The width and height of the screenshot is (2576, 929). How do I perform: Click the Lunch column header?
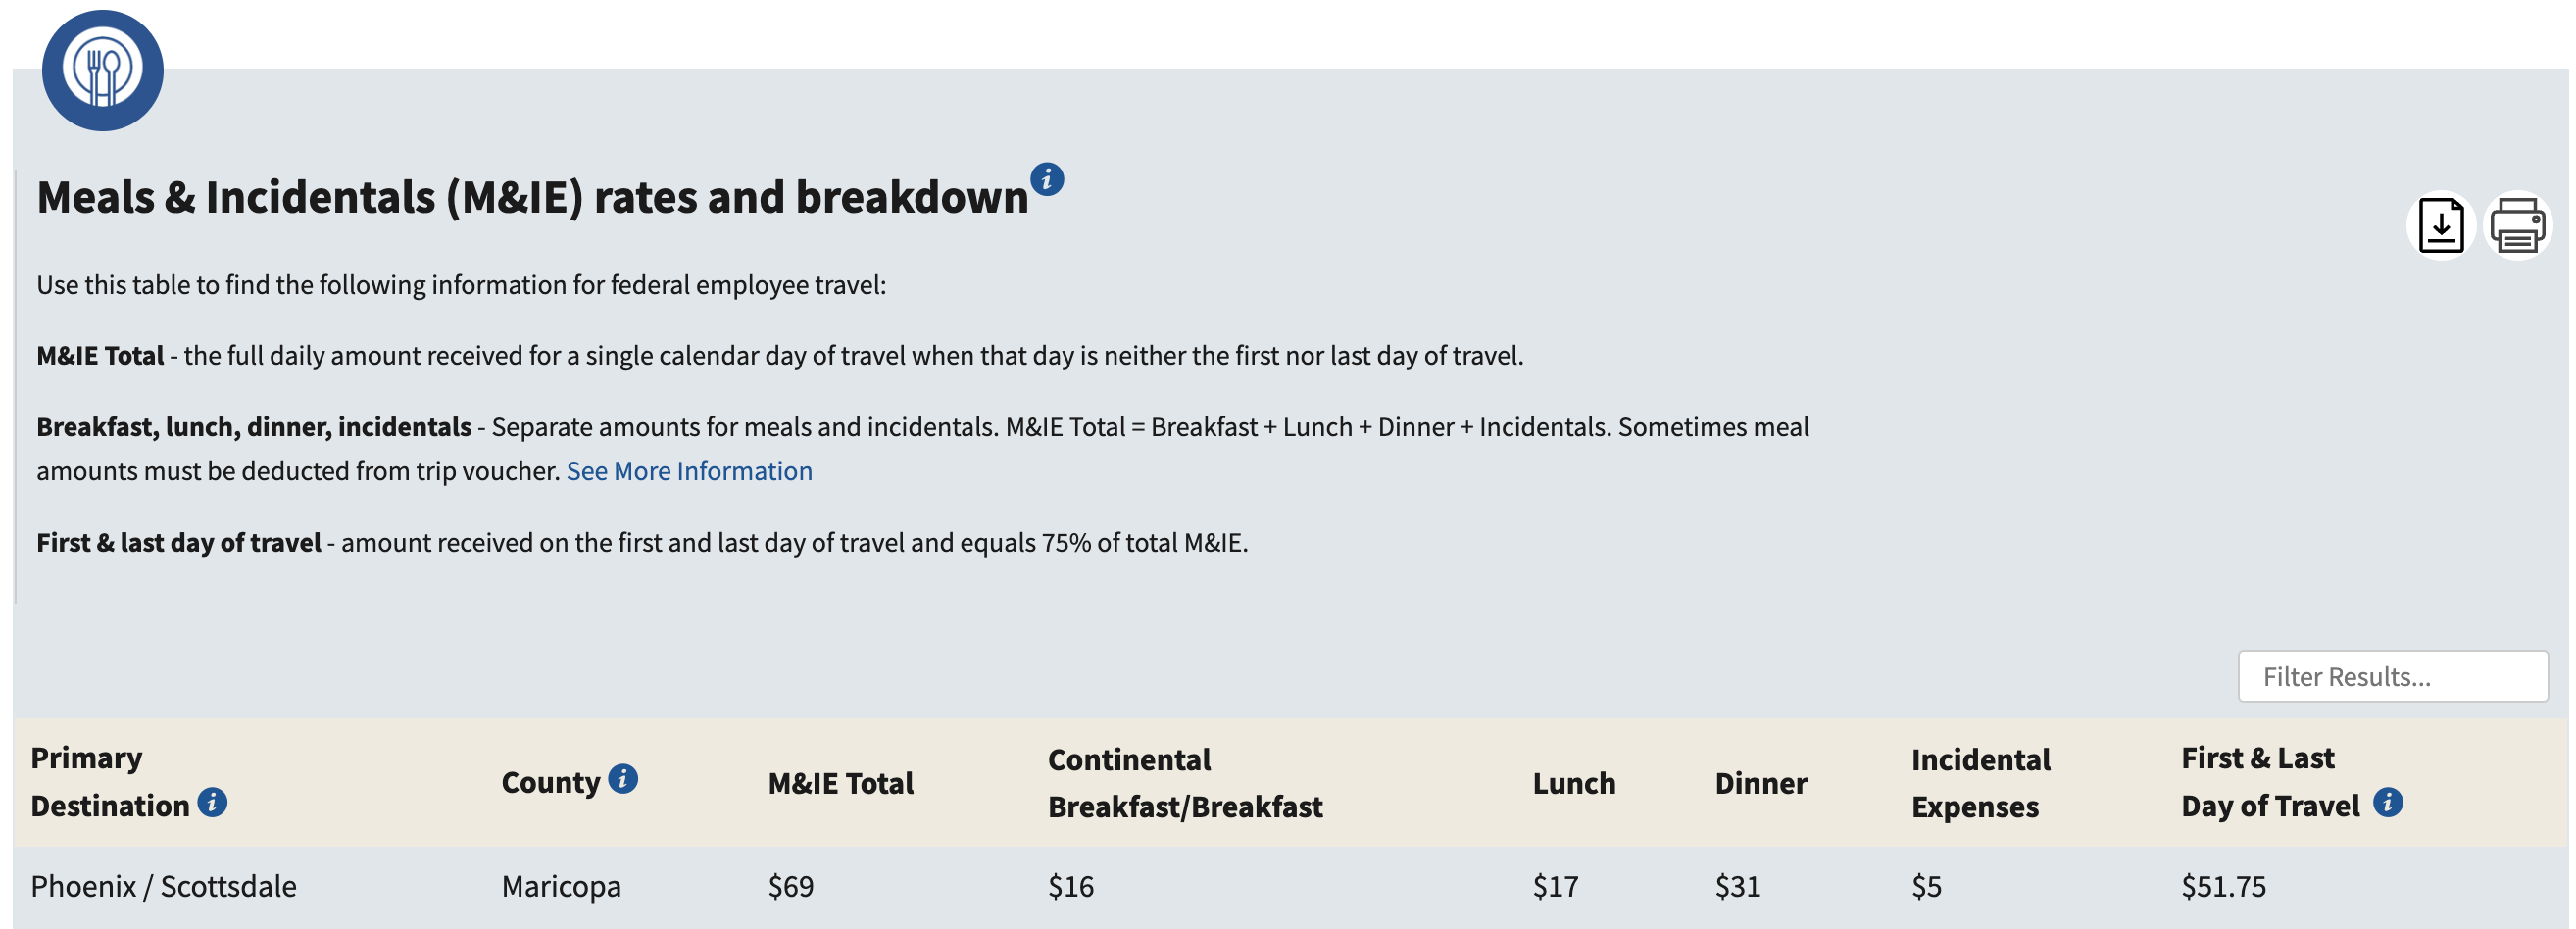(1573, 783)
